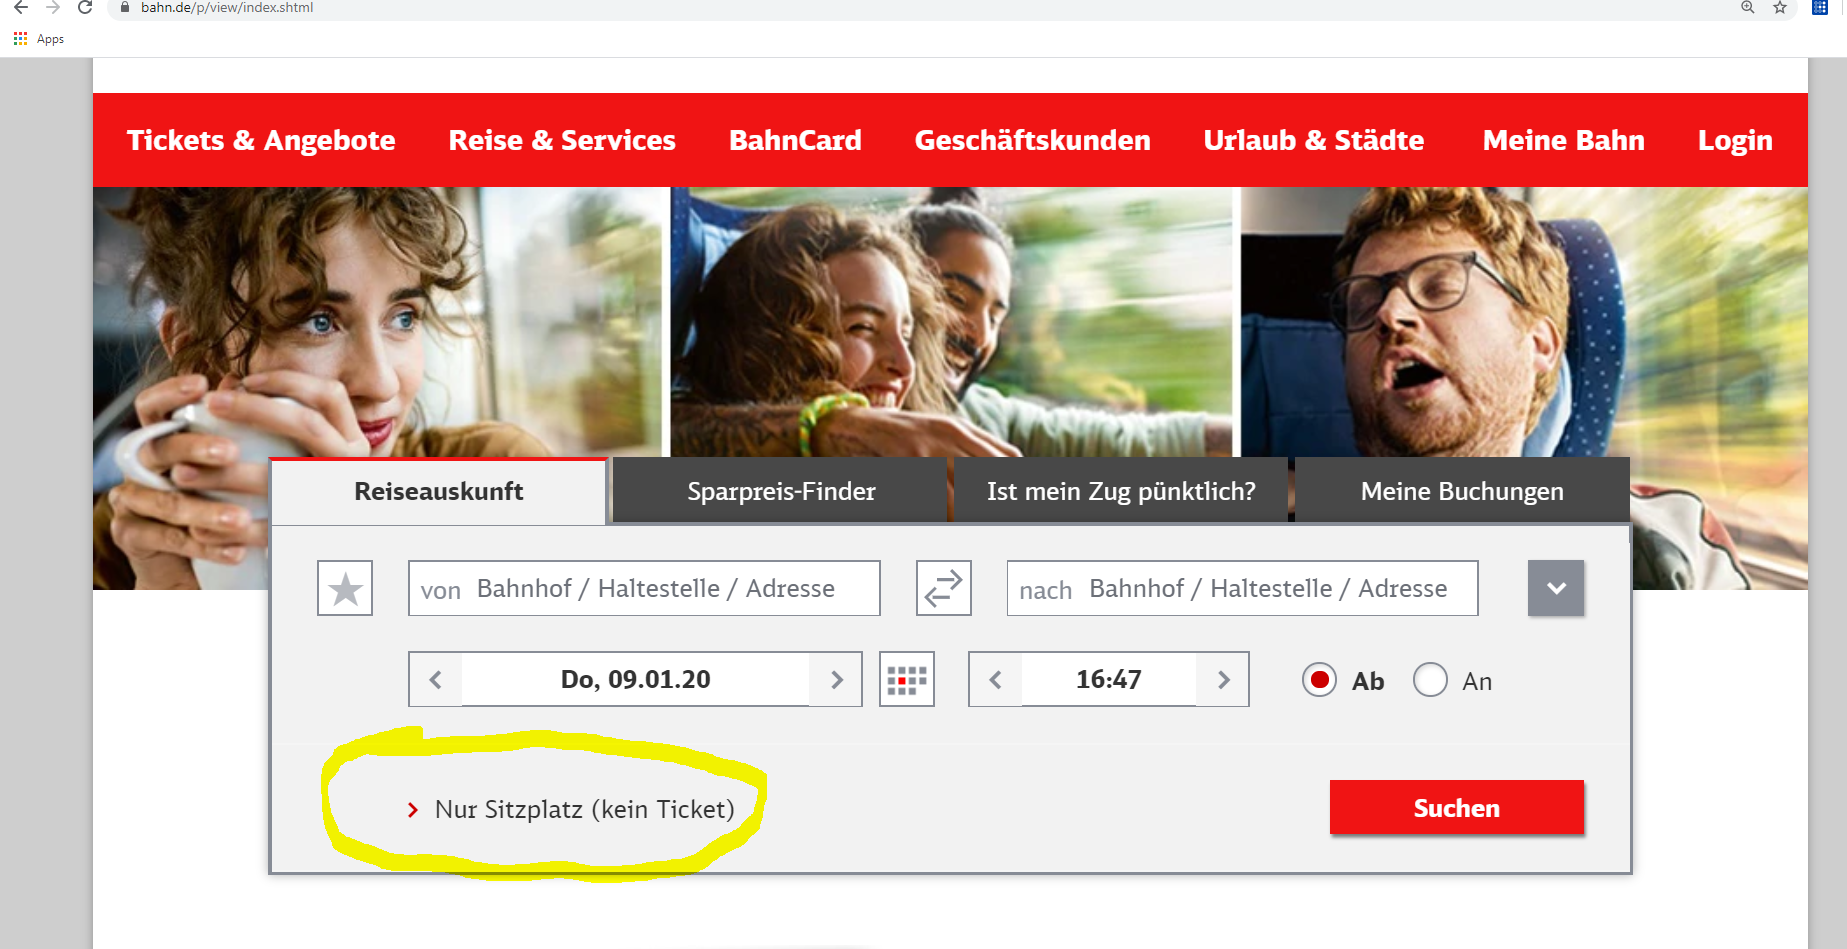Click the von station input field
This screenshot has height=949, width=1847.
tap(644, 588)
